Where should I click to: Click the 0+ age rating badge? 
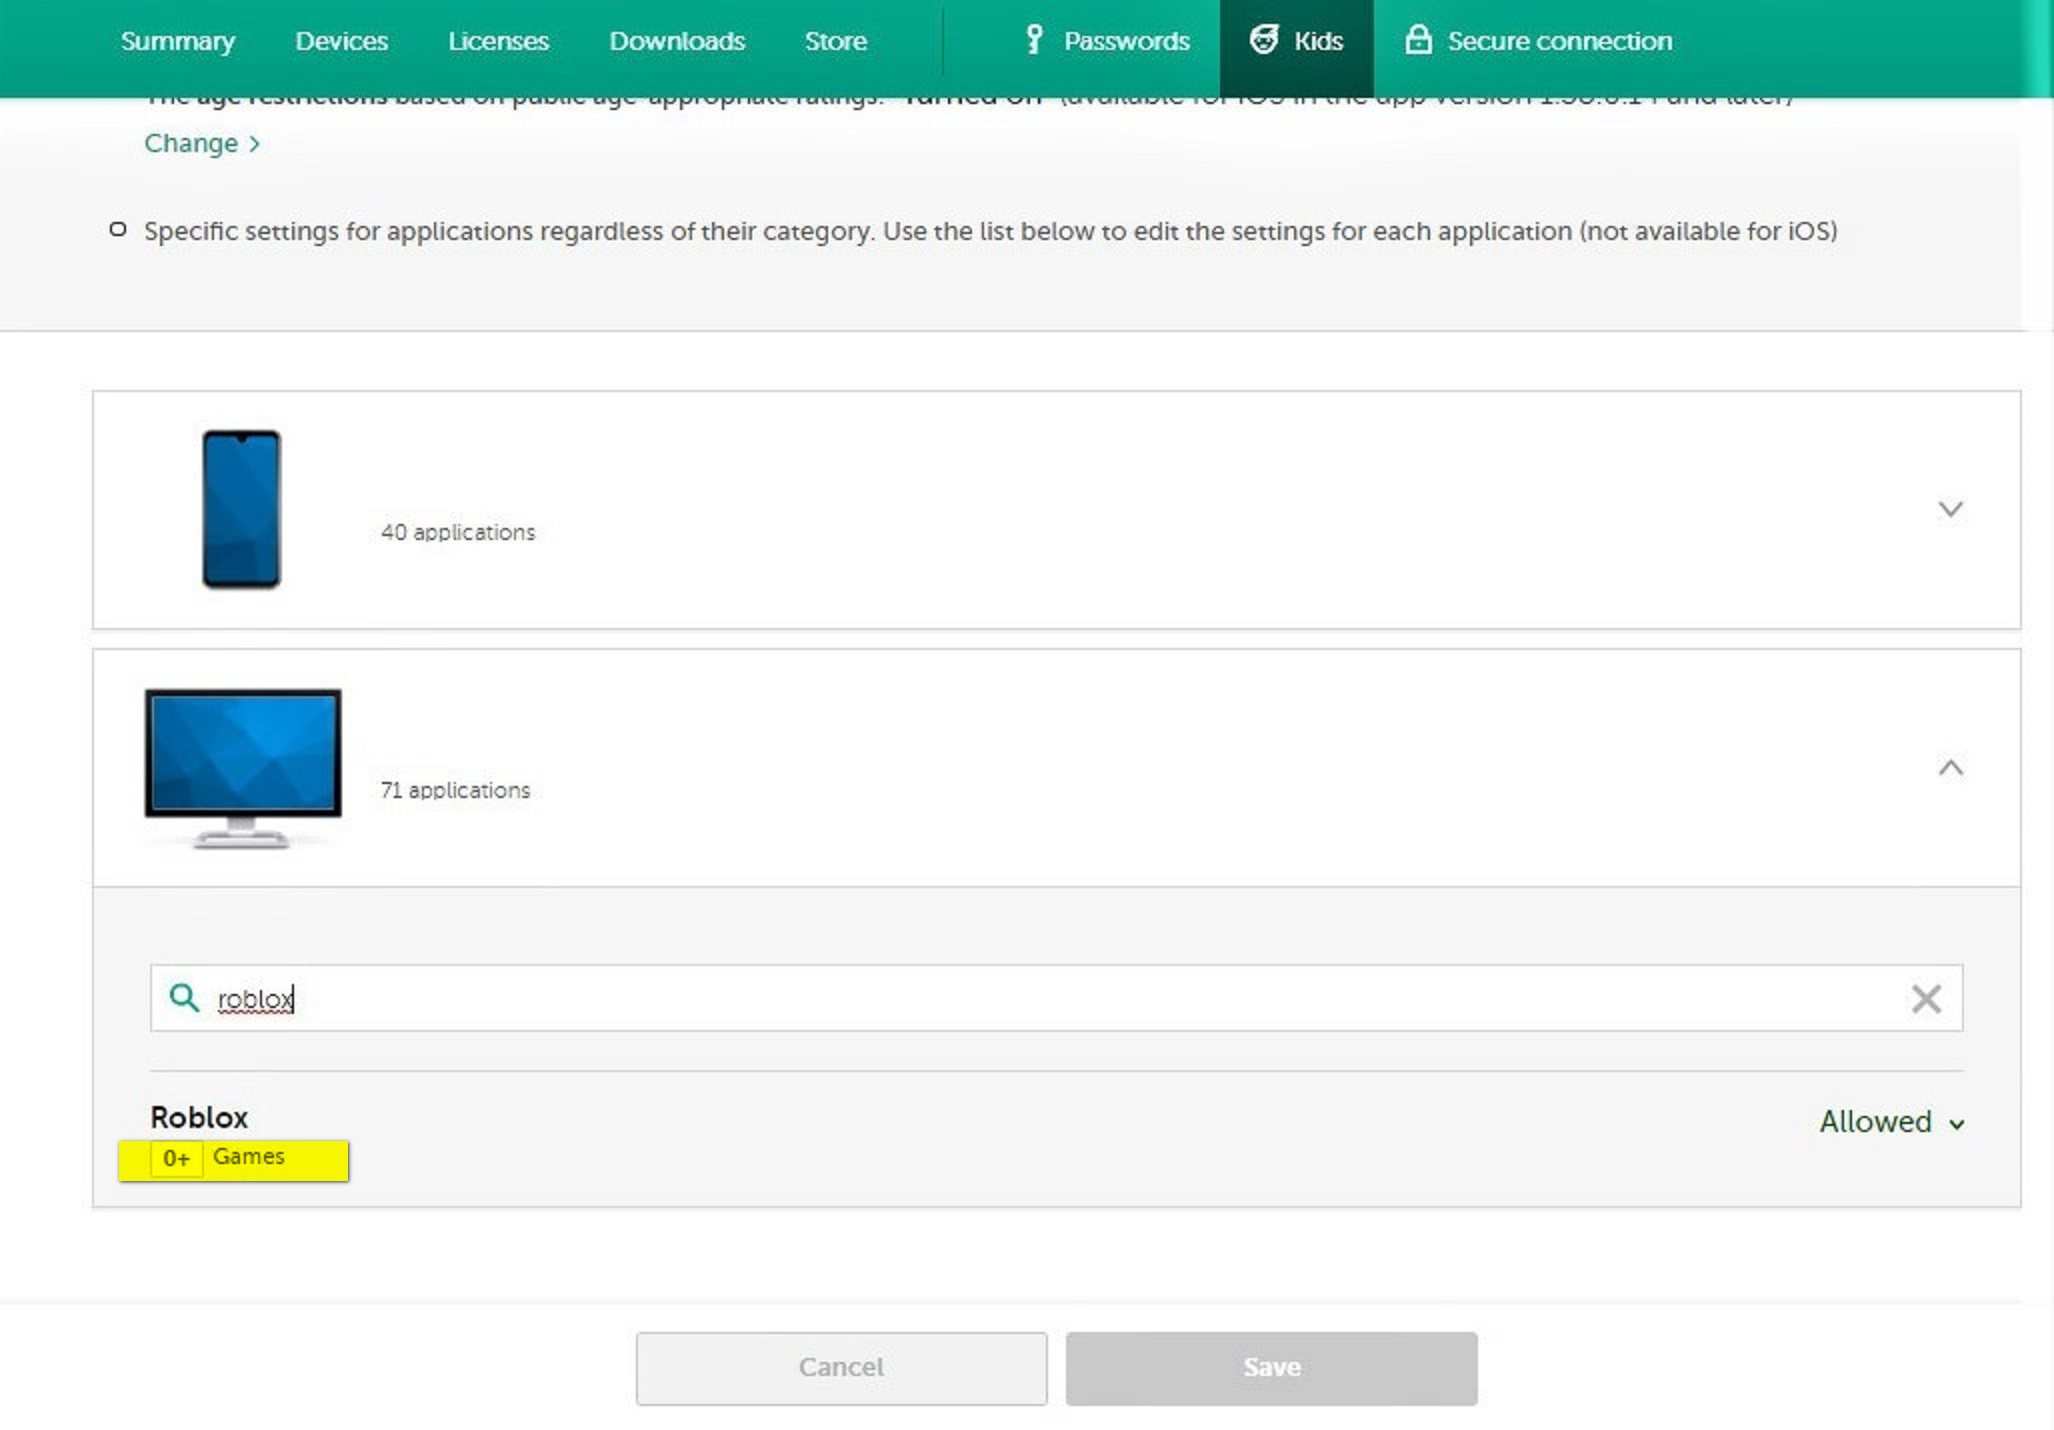coord(176,1158)
